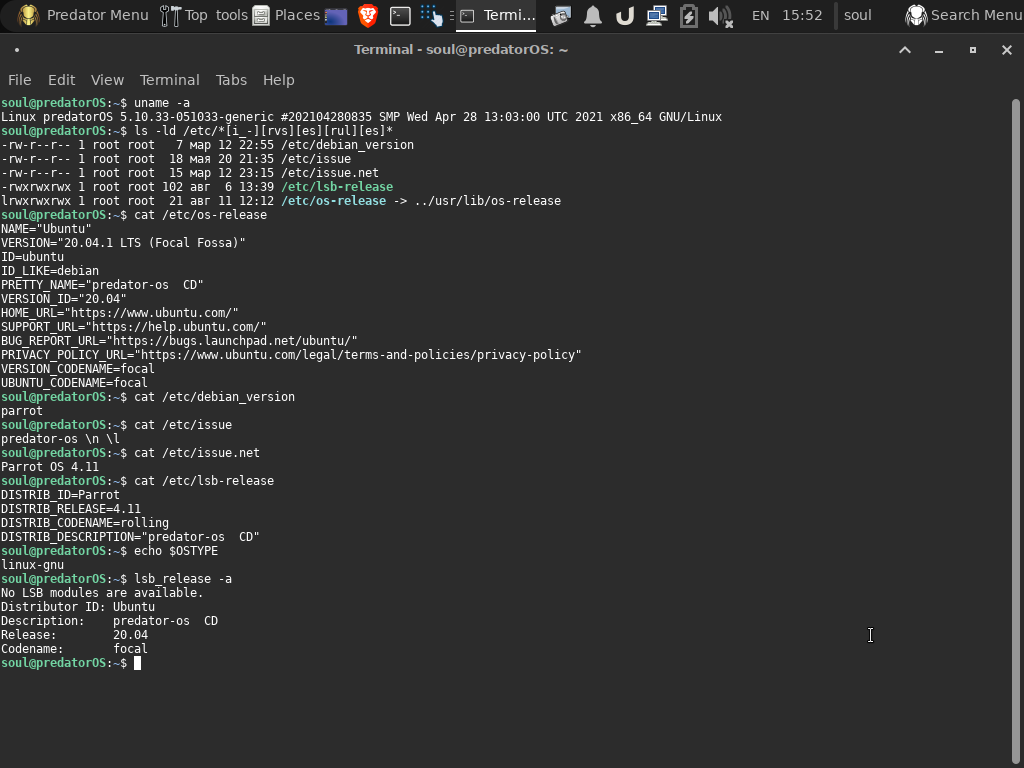Click the /etc/debian_version listing row

click(207, 145)
